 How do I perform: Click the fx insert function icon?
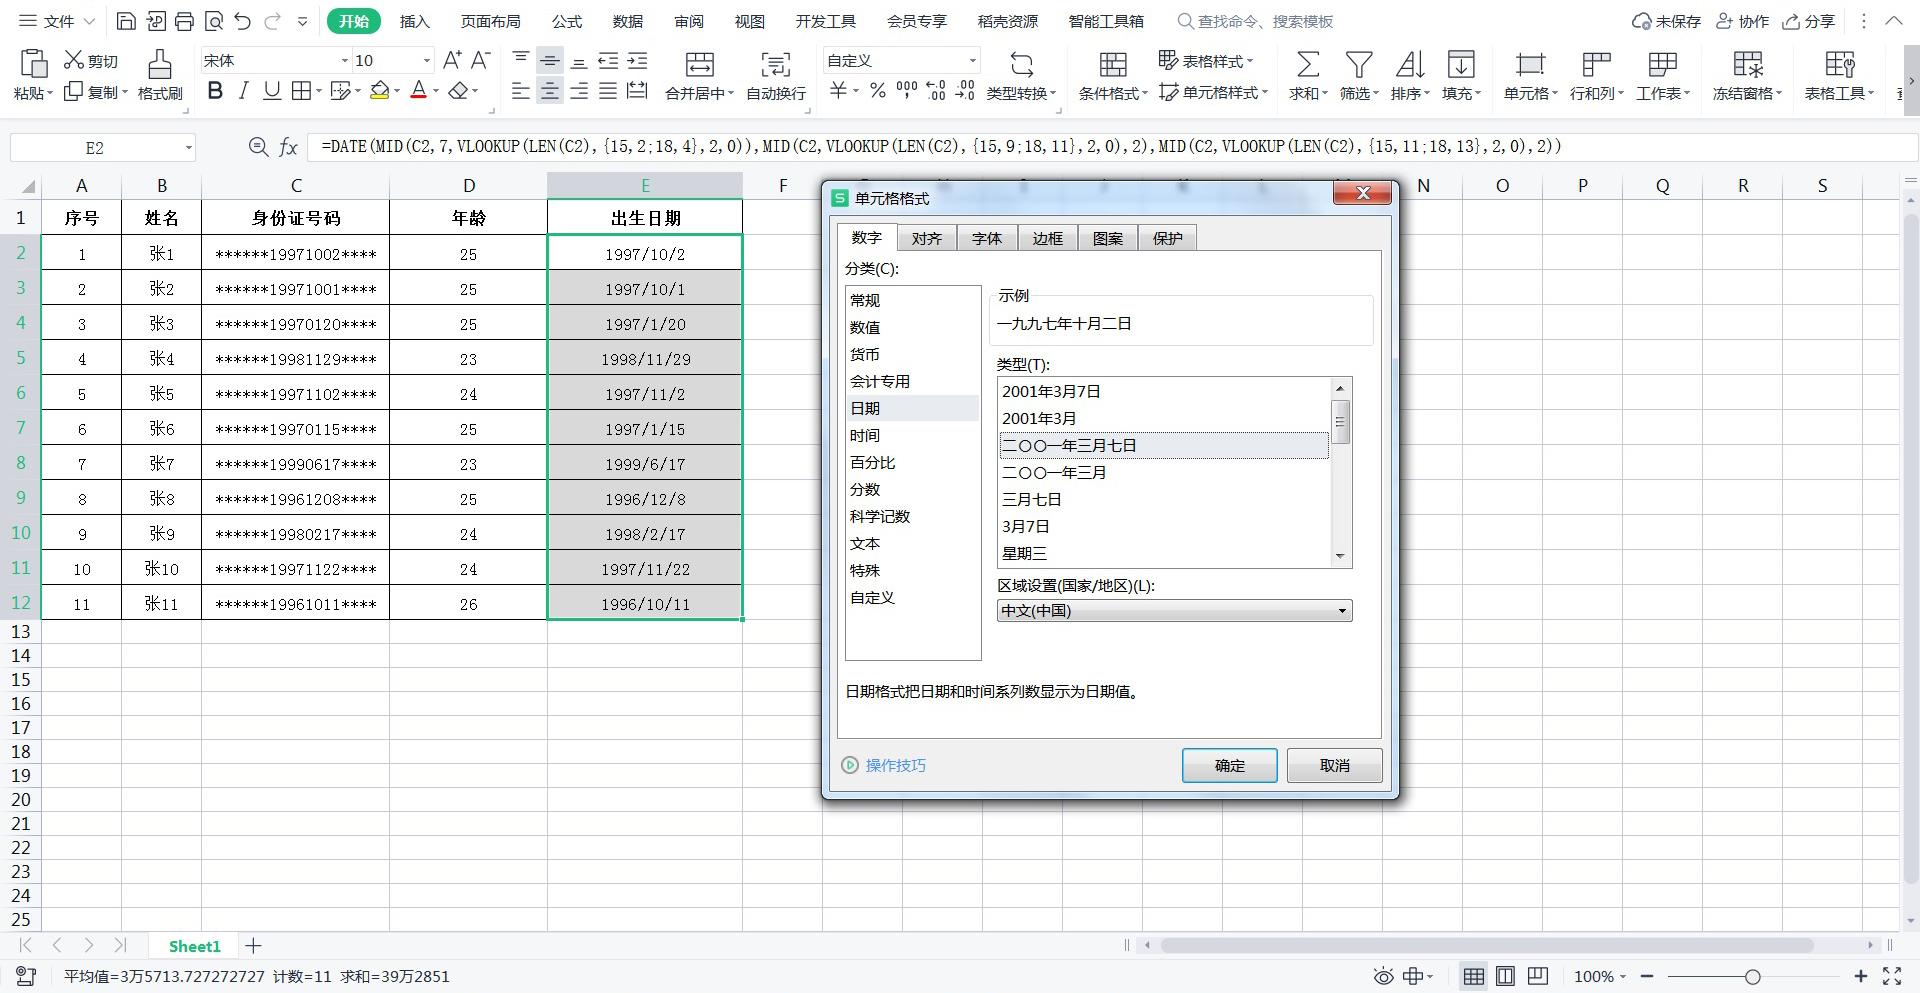(x=288, y=147)
